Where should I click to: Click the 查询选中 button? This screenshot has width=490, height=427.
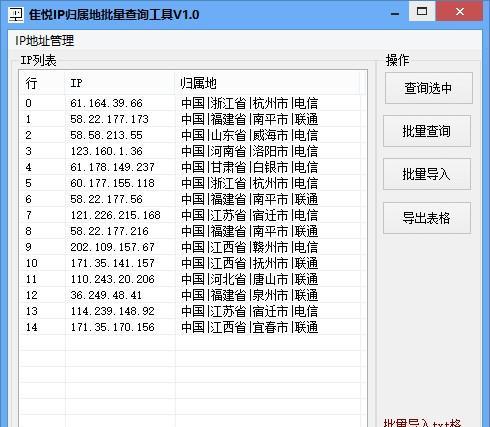point(429,88)
